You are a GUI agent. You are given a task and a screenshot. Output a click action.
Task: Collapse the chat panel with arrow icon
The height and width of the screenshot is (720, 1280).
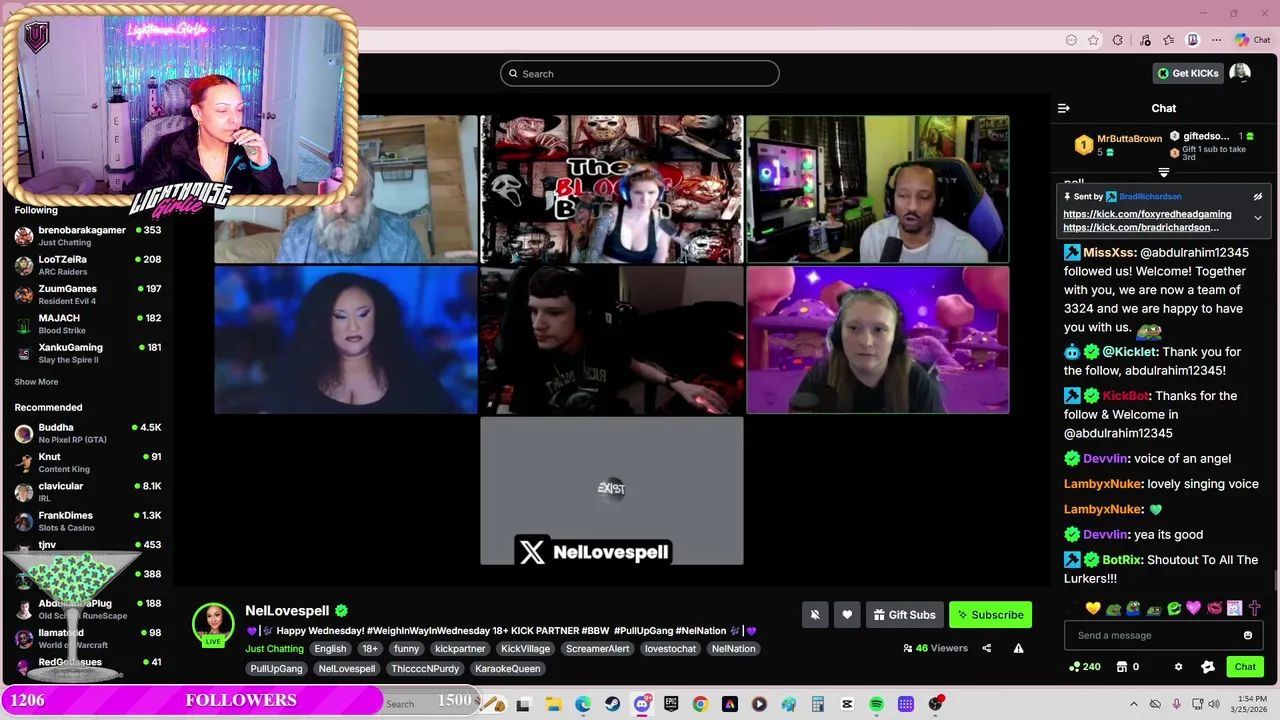1064,108
